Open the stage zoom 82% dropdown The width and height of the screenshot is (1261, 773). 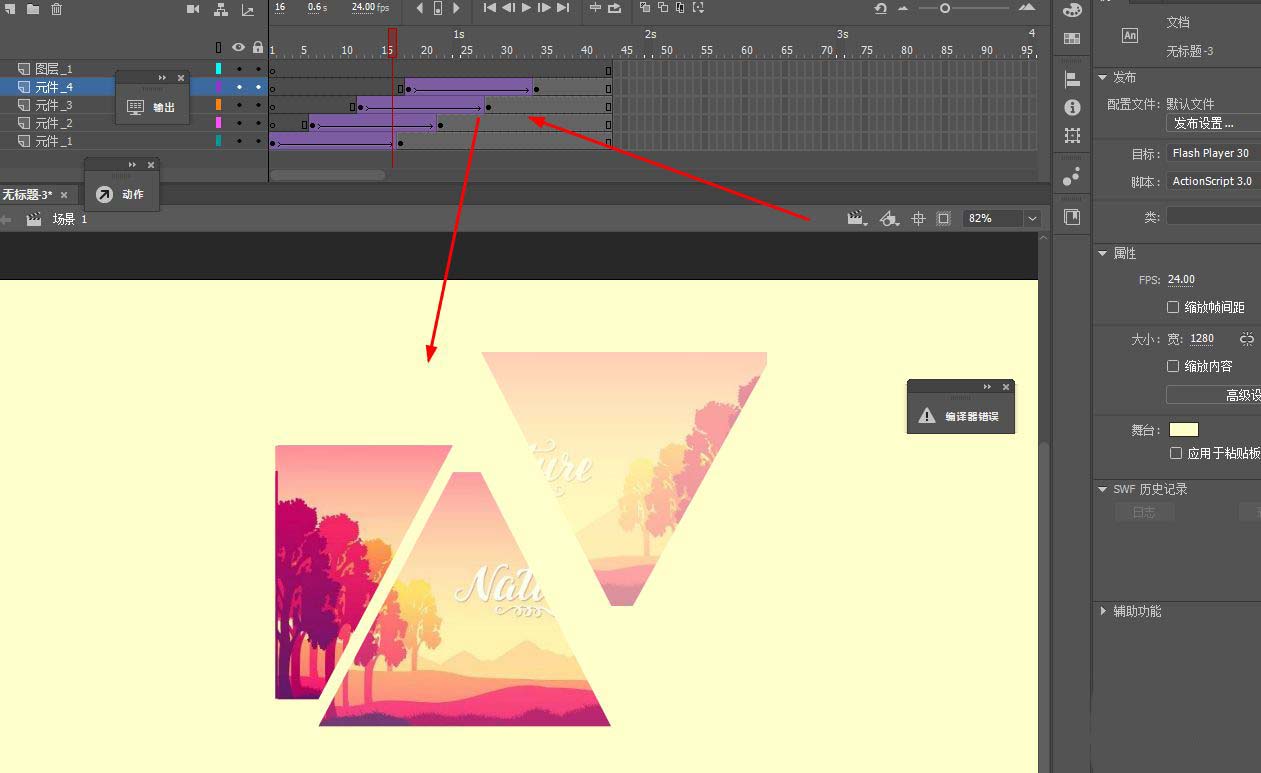pos(1032,218)
